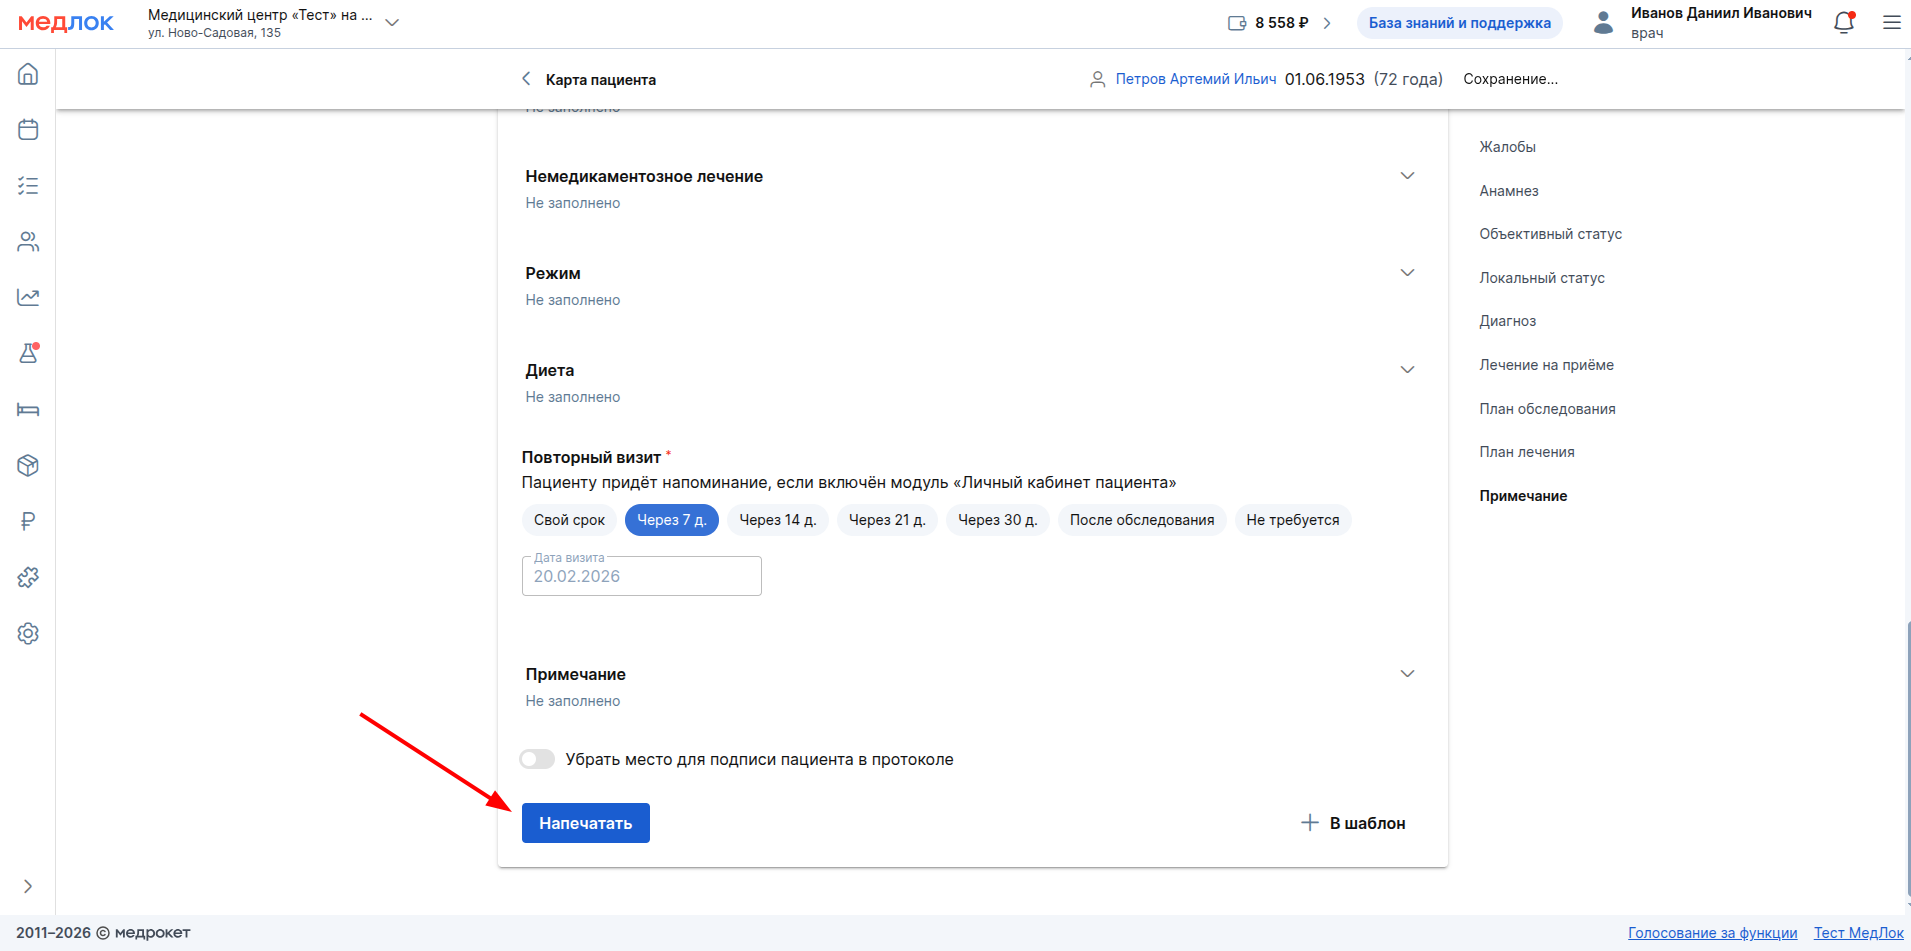This screenshot has height=951, width=1911.
Task: Go to 'План лечения' navigation item
Action: pos(1526,452)
